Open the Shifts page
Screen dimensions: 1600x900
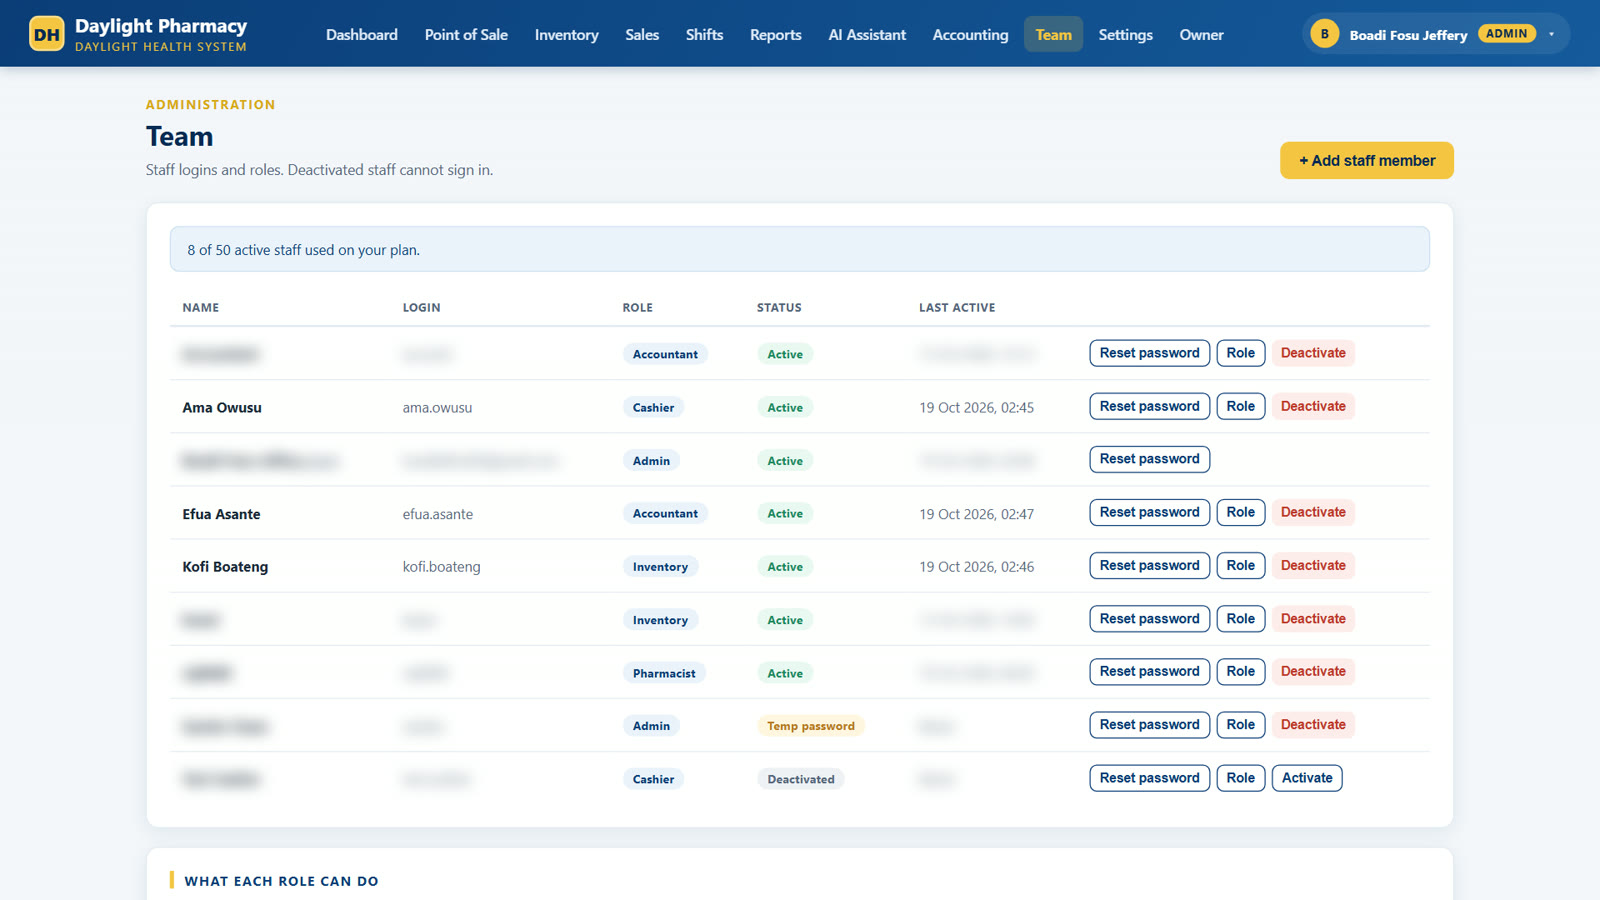coord(704,34)
